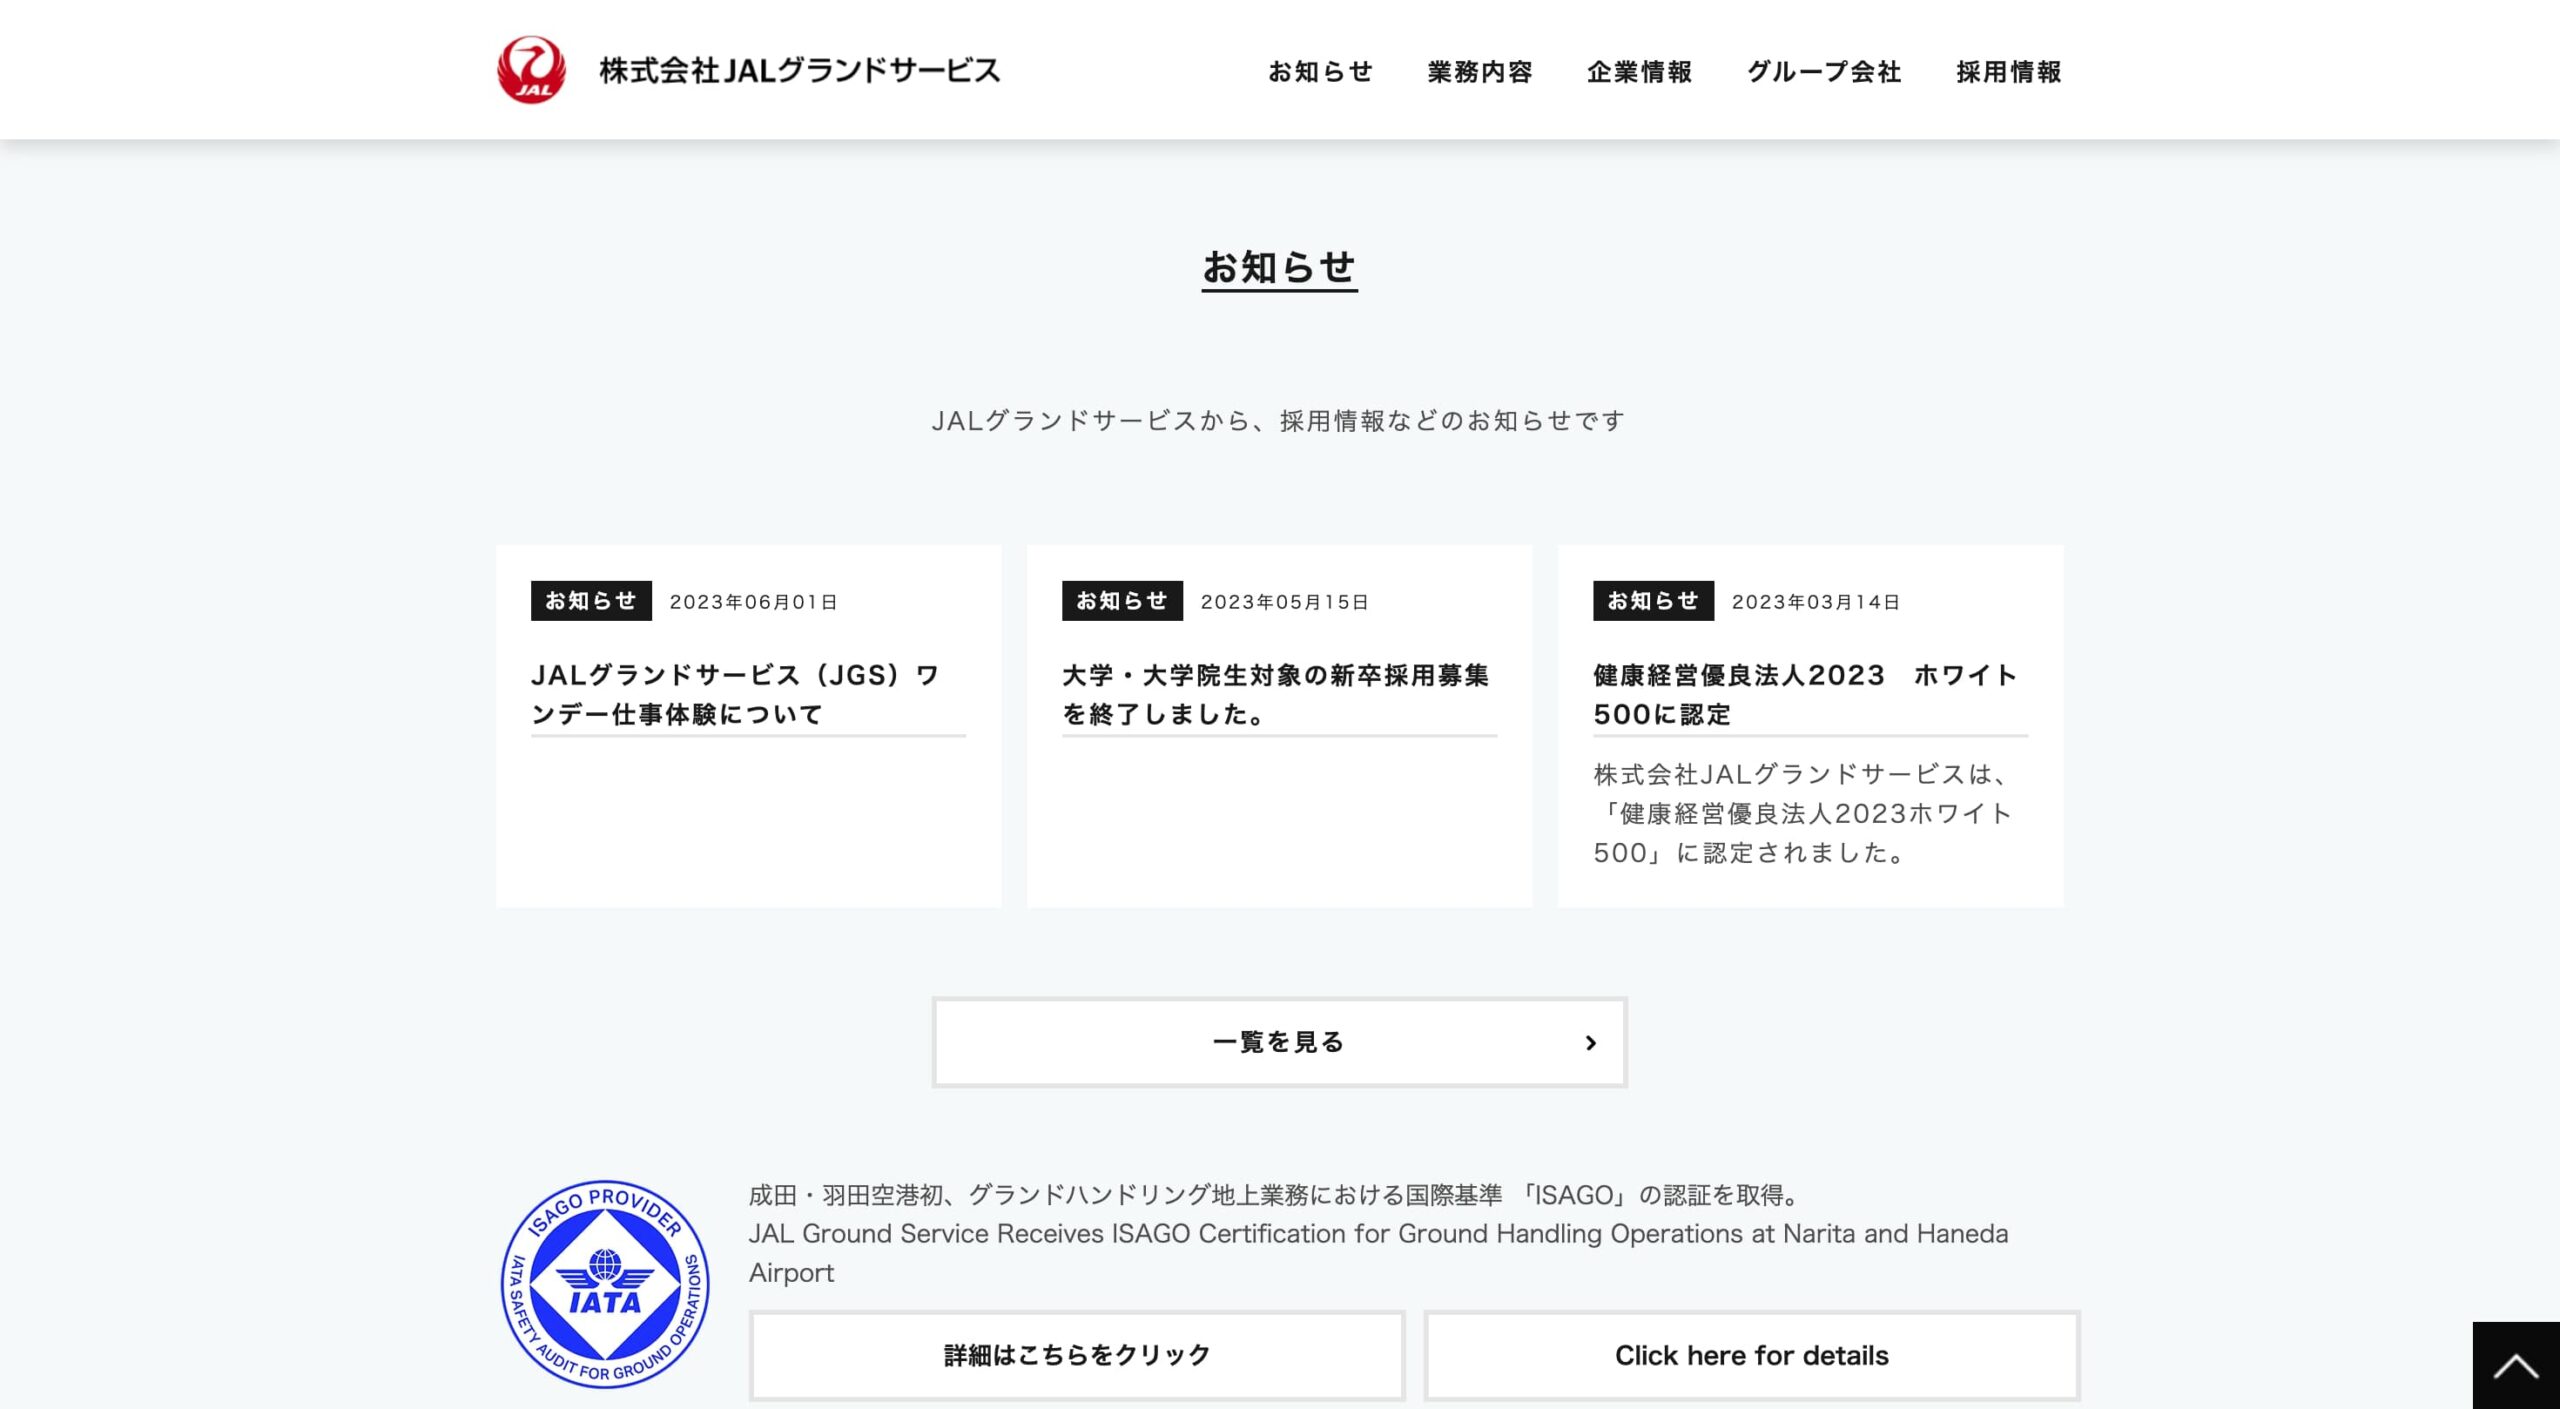Image resolution: width=2560 pixels, height=1409 pixels.
Task: Click the chevron arrow in 一覧を見る button
Action: click(1591, 1043)
